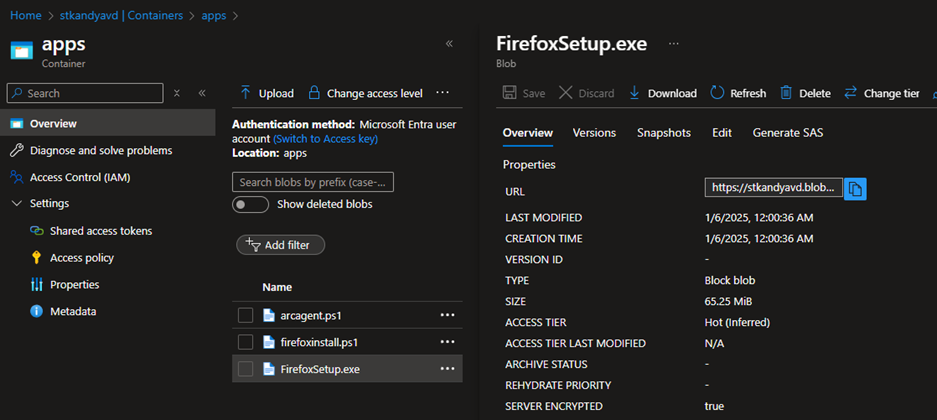Switch to the Snapshots tab

coord(663,133)
